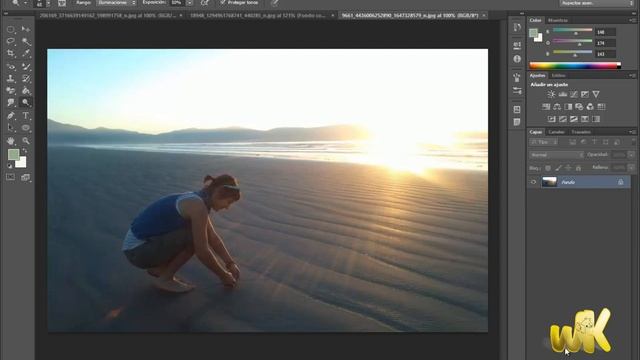Toggle Quick Mask mode
Viewport: 640px width, 360px height.
(11, 177)
